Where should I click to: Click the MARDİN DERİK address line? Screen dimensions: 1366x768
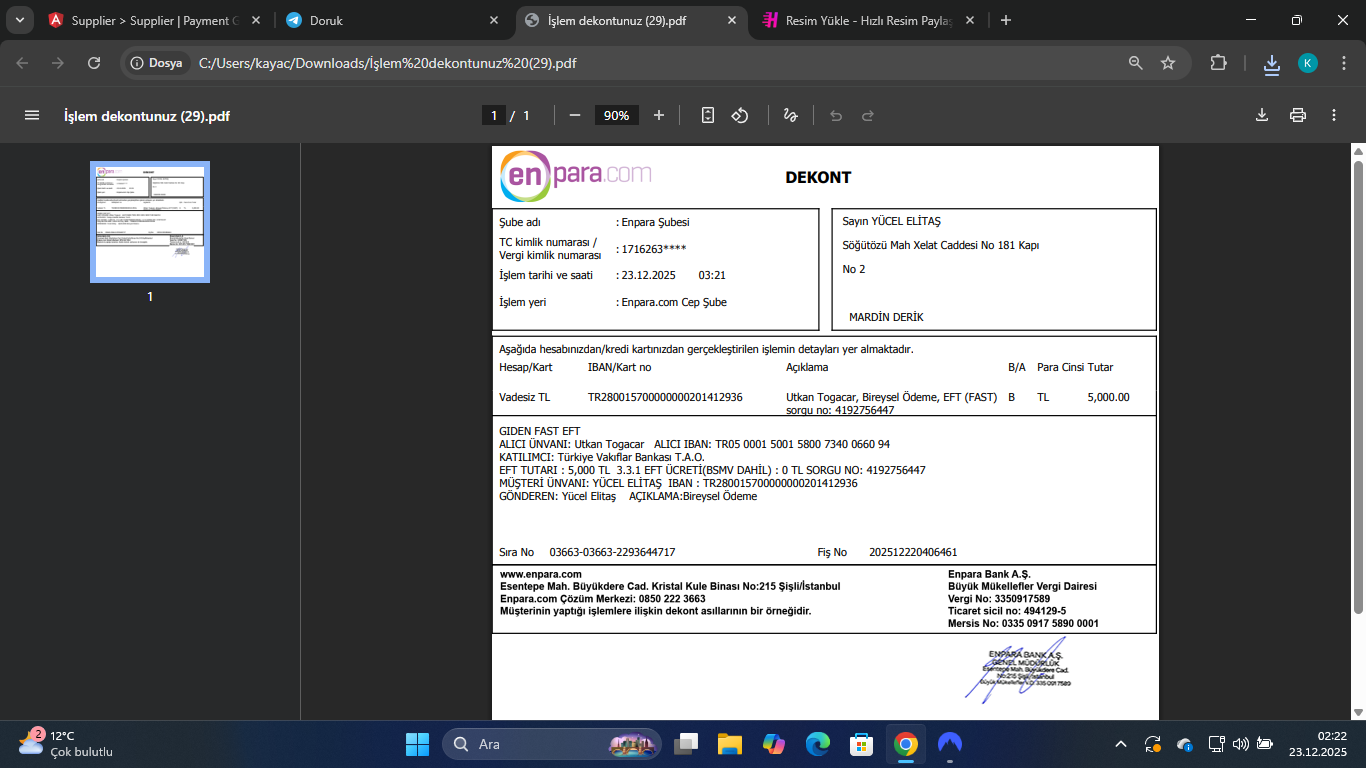tap(886, 317)
